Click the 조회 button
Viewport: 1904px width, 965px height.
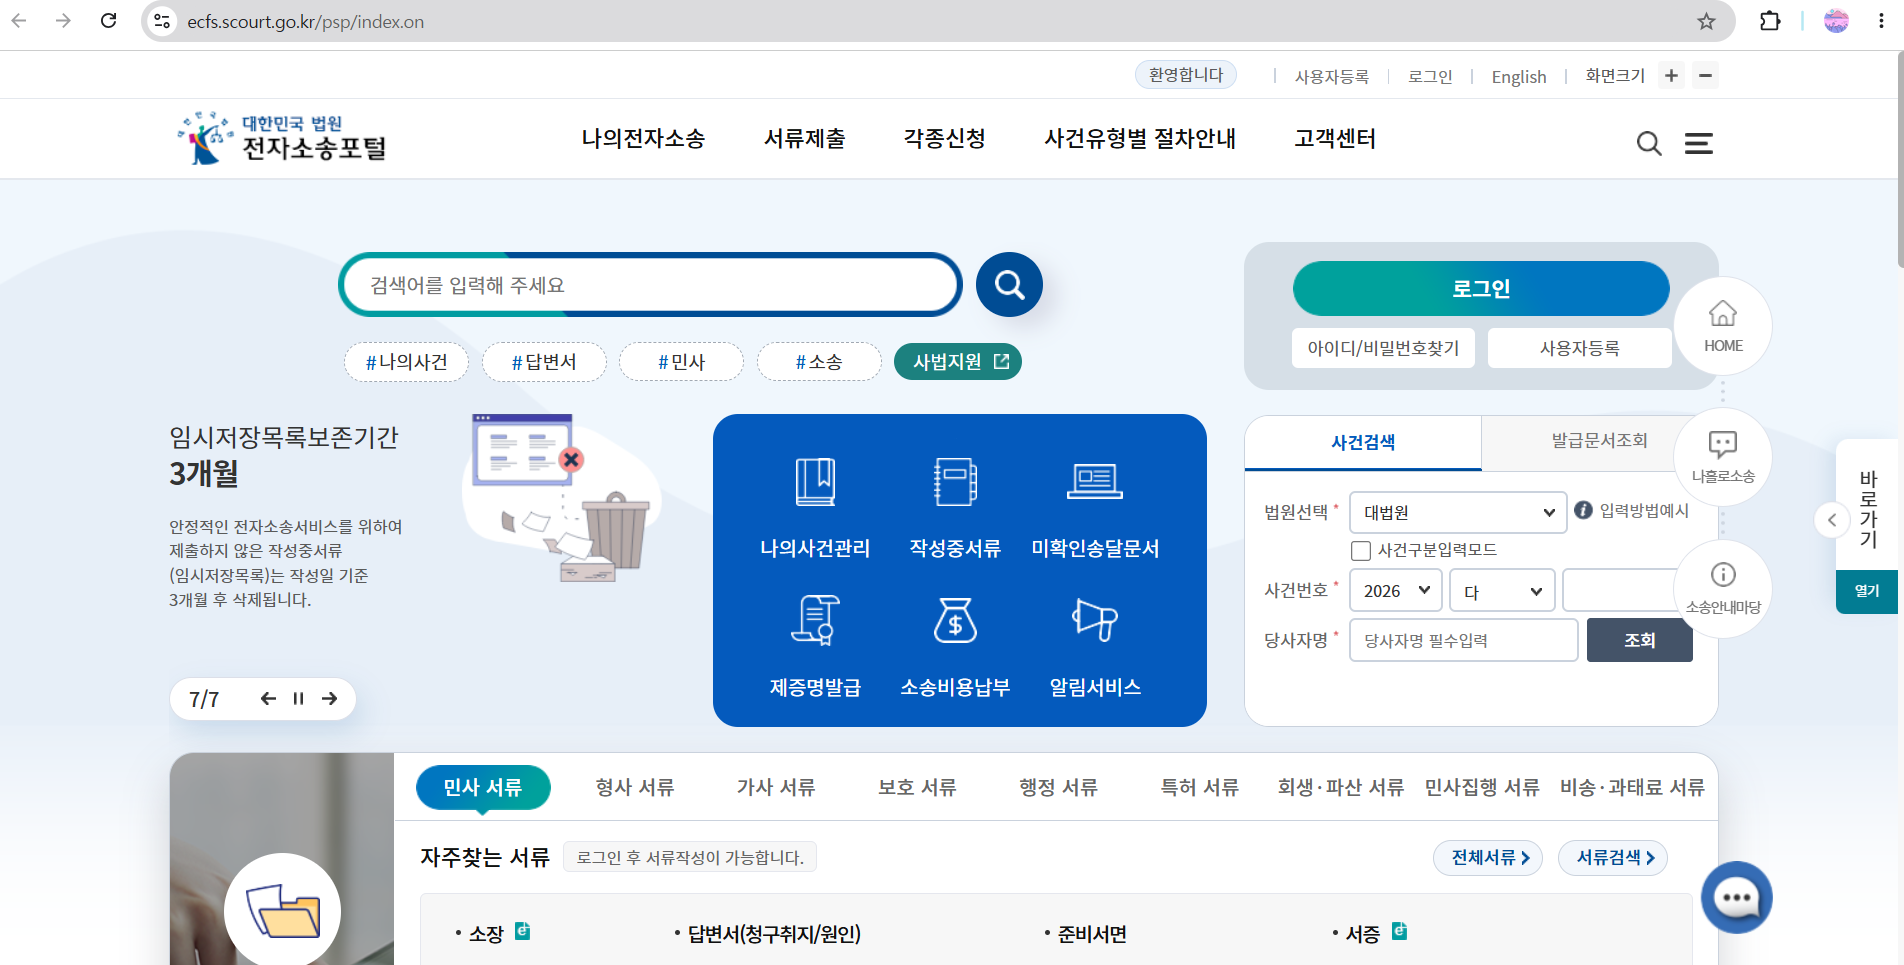point(1639,640)
